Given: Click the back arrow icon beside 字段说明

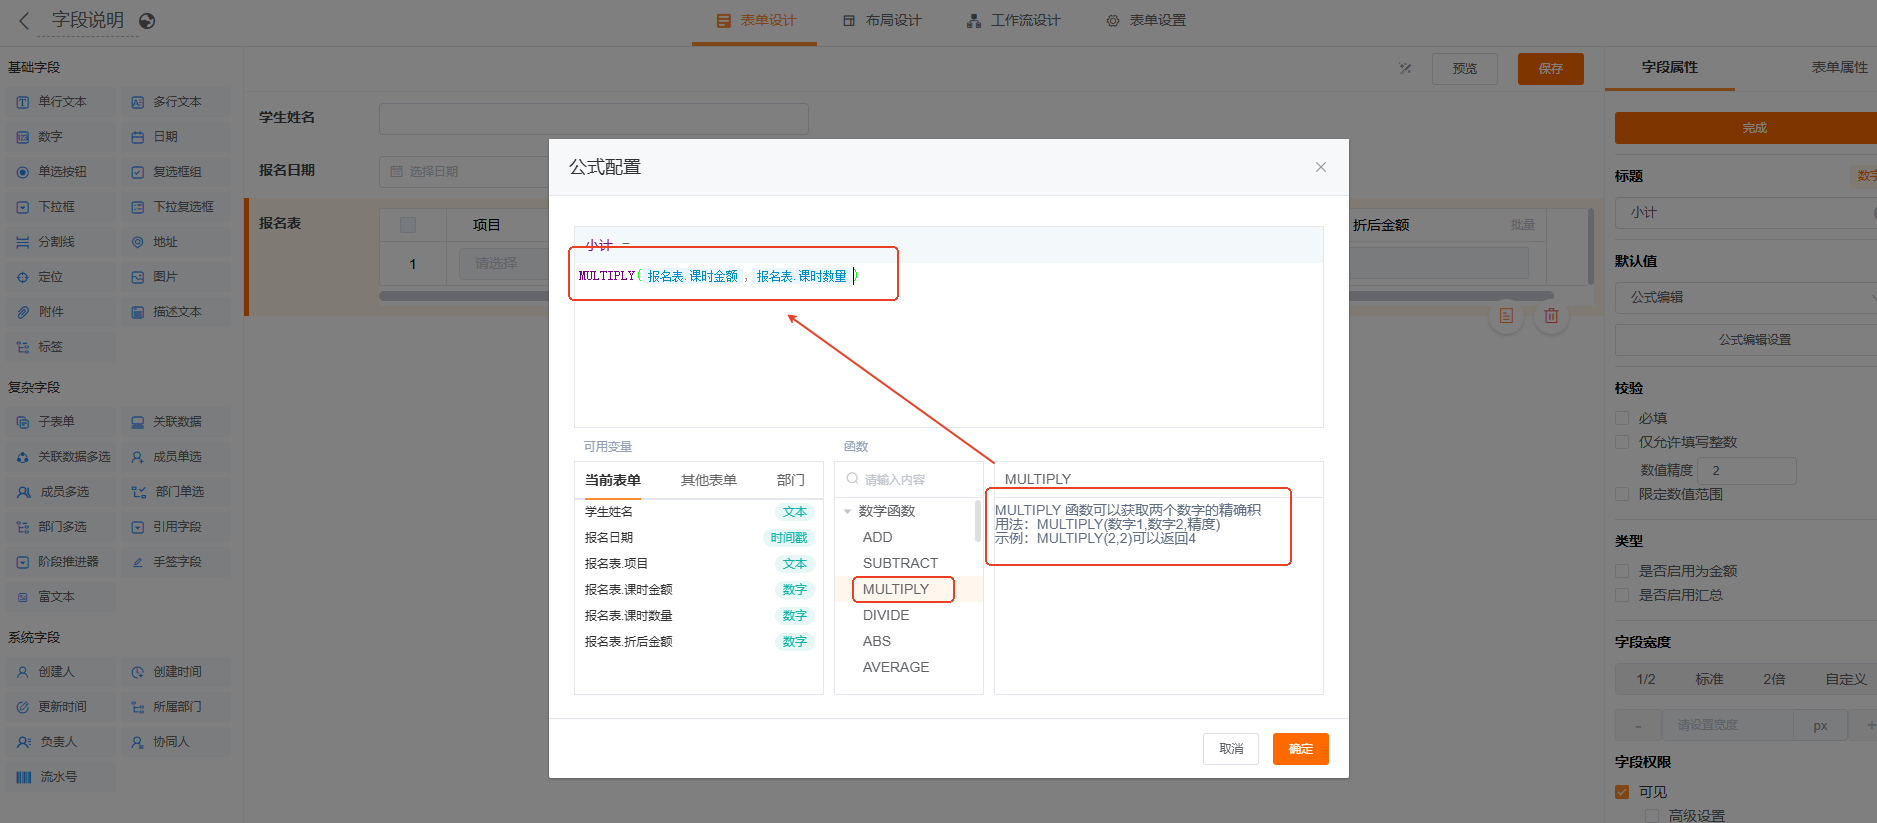Looking at the screenshot, I should pyautogui.click(x=25, y=20).
